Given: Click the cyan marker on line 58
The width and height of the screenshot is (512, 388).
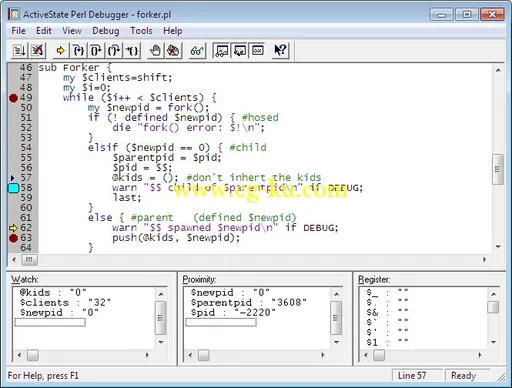Looking at the screenshot, I should 13,188.
